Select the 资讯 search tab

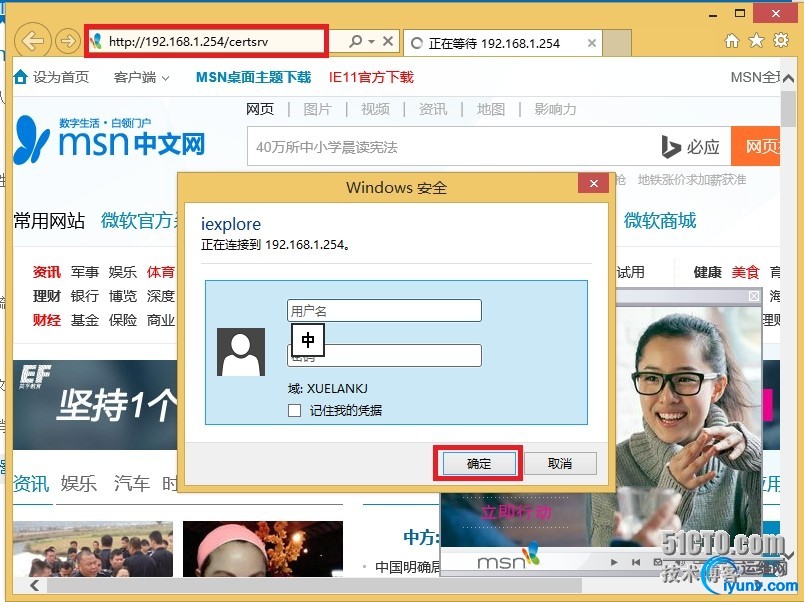(x=433, y=109)
